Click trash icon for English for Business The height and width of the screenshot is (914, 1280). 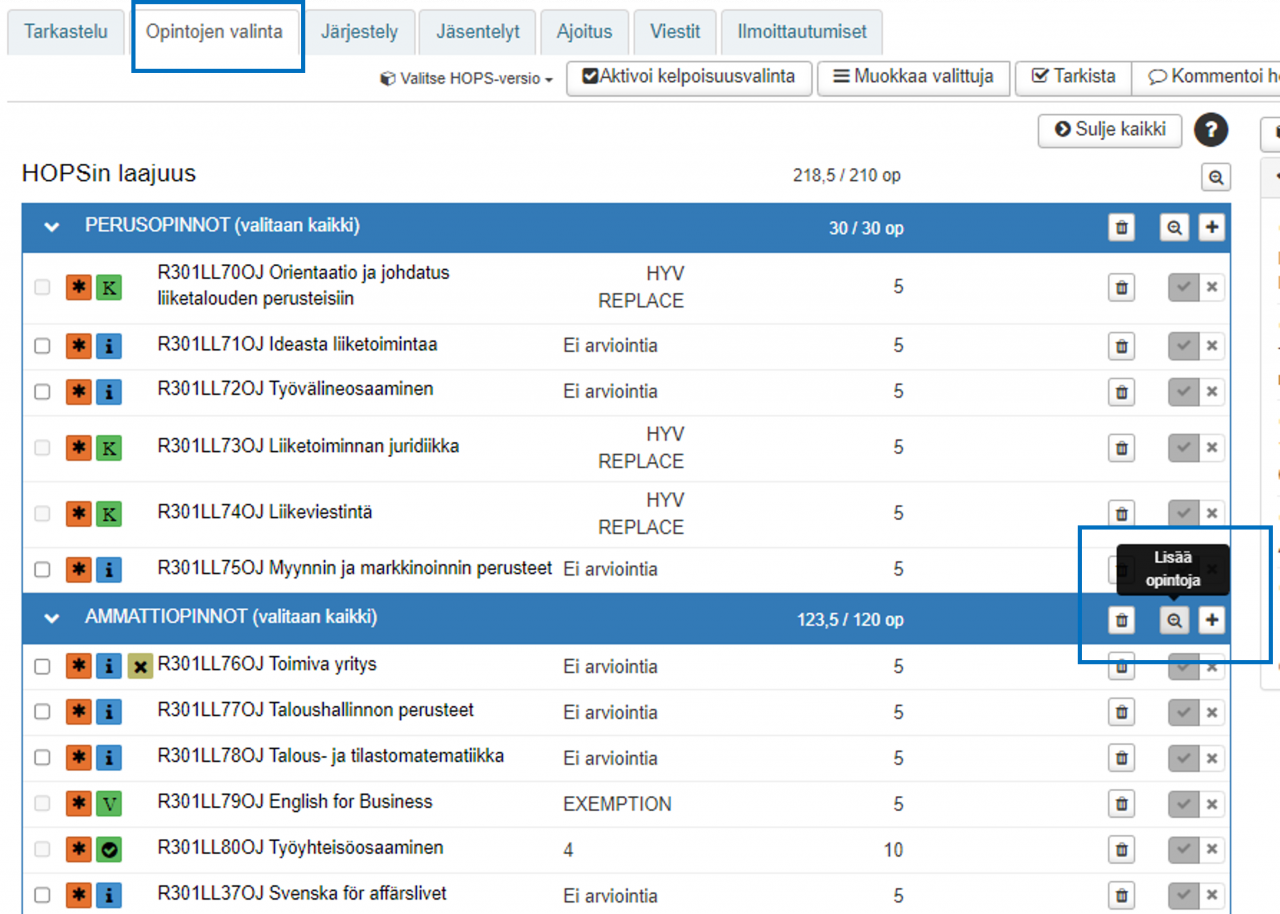click(x=1122, y=804)
